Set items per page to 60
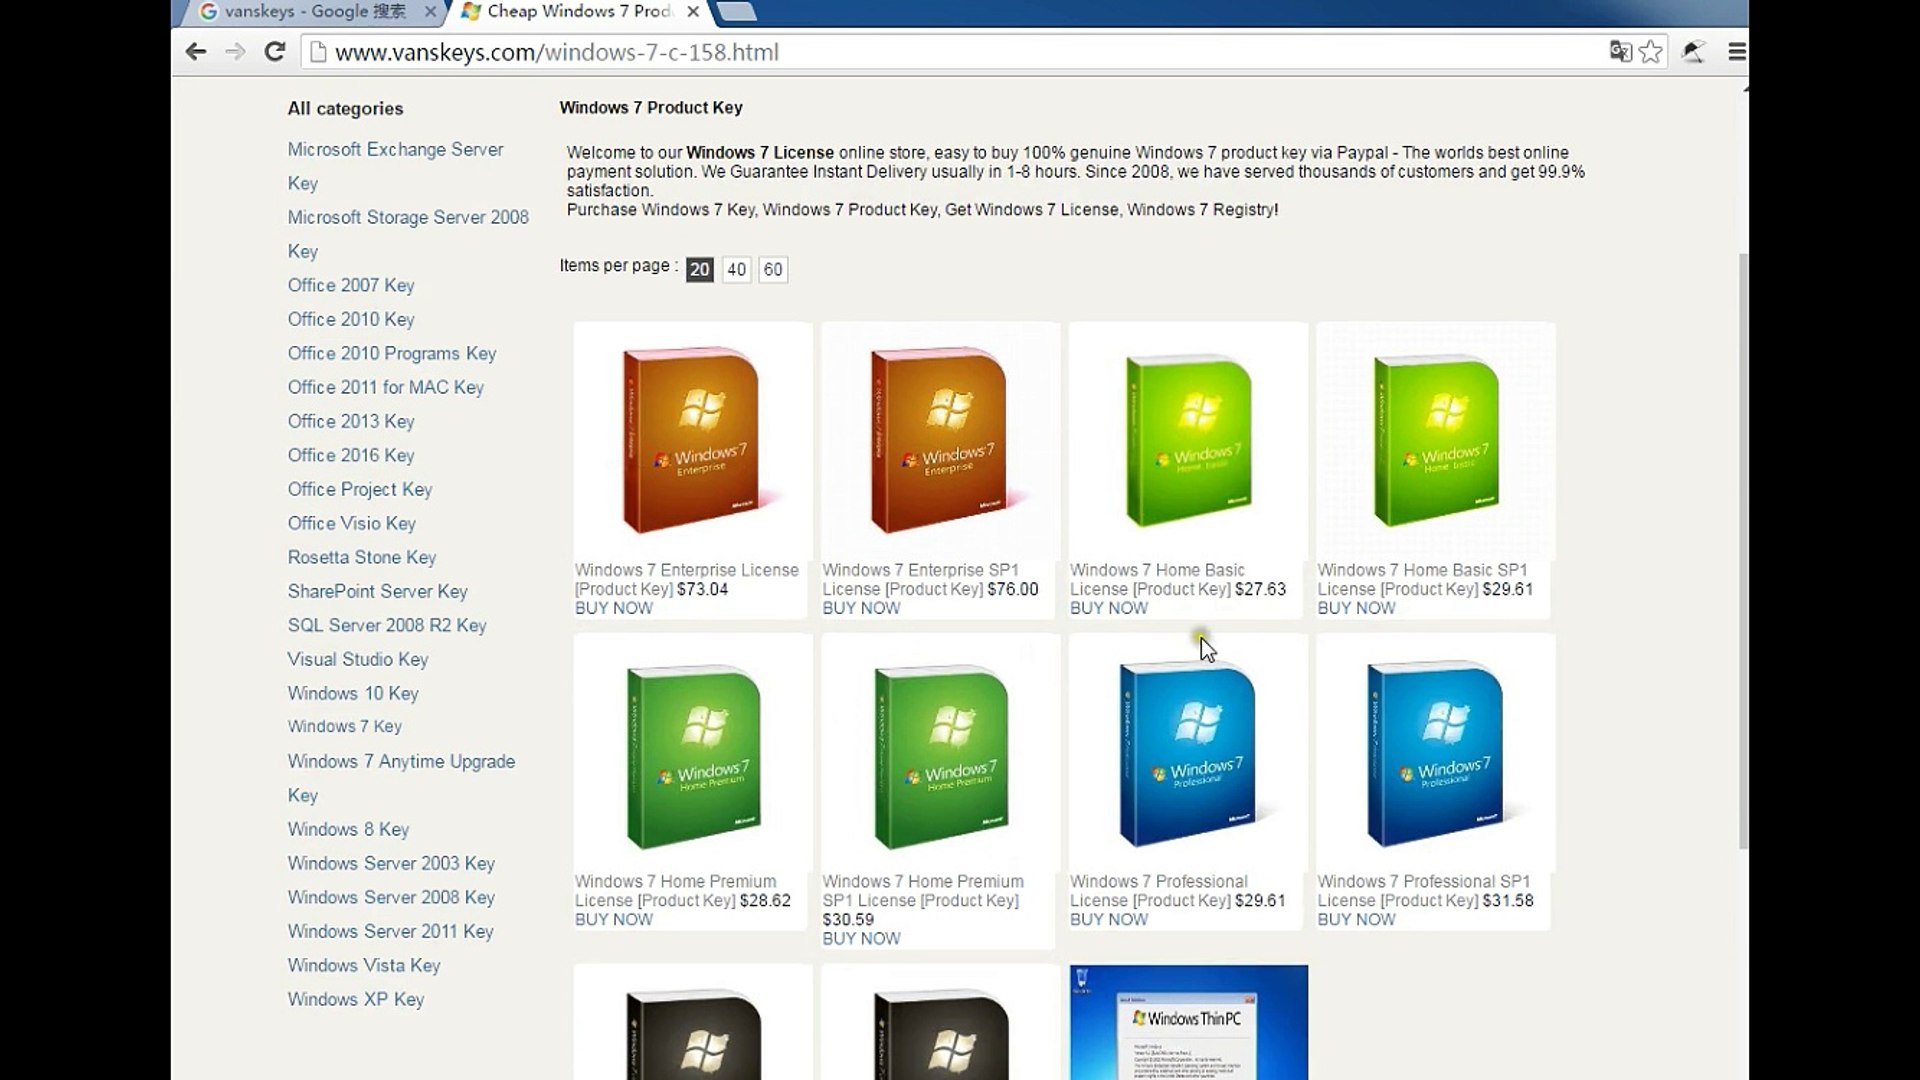Viewport: 1920px width, 1080px height. tap(773, 269)
